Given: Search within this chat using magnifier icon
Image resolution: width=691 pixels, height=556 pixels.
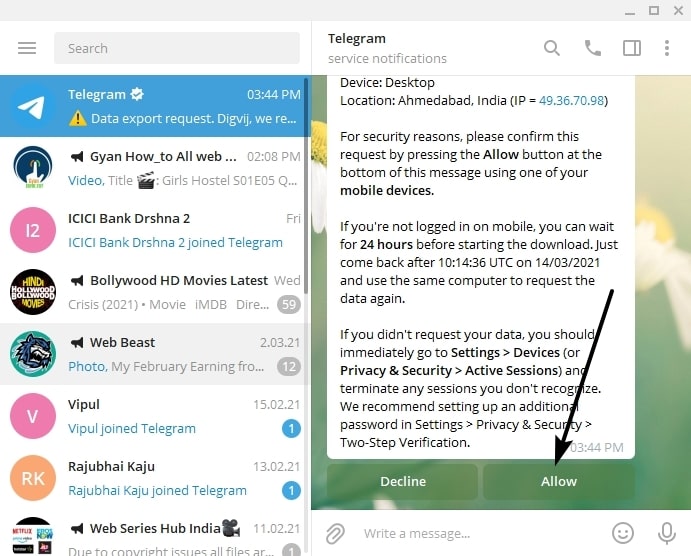Looking at the screenshot, I should [552, 48].
